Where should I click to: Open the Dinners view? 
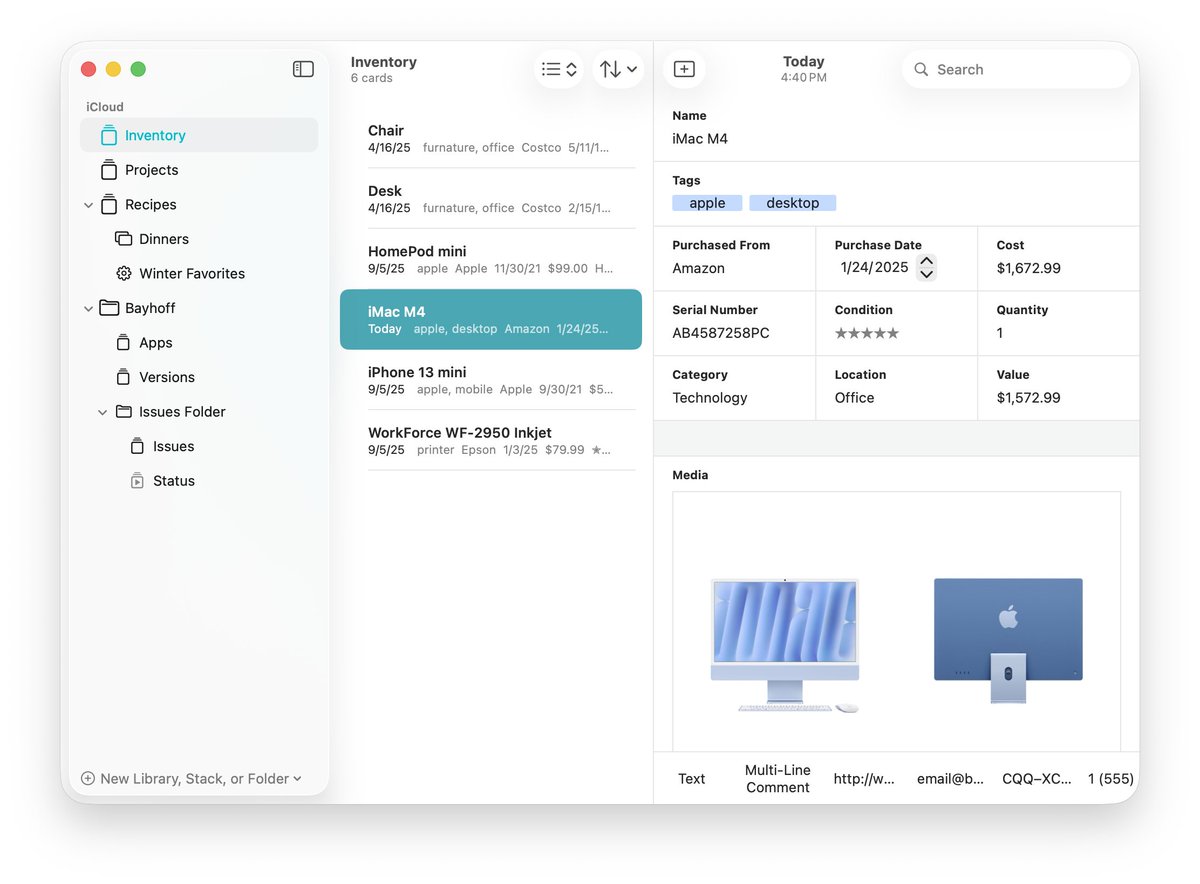coord(199,239)
